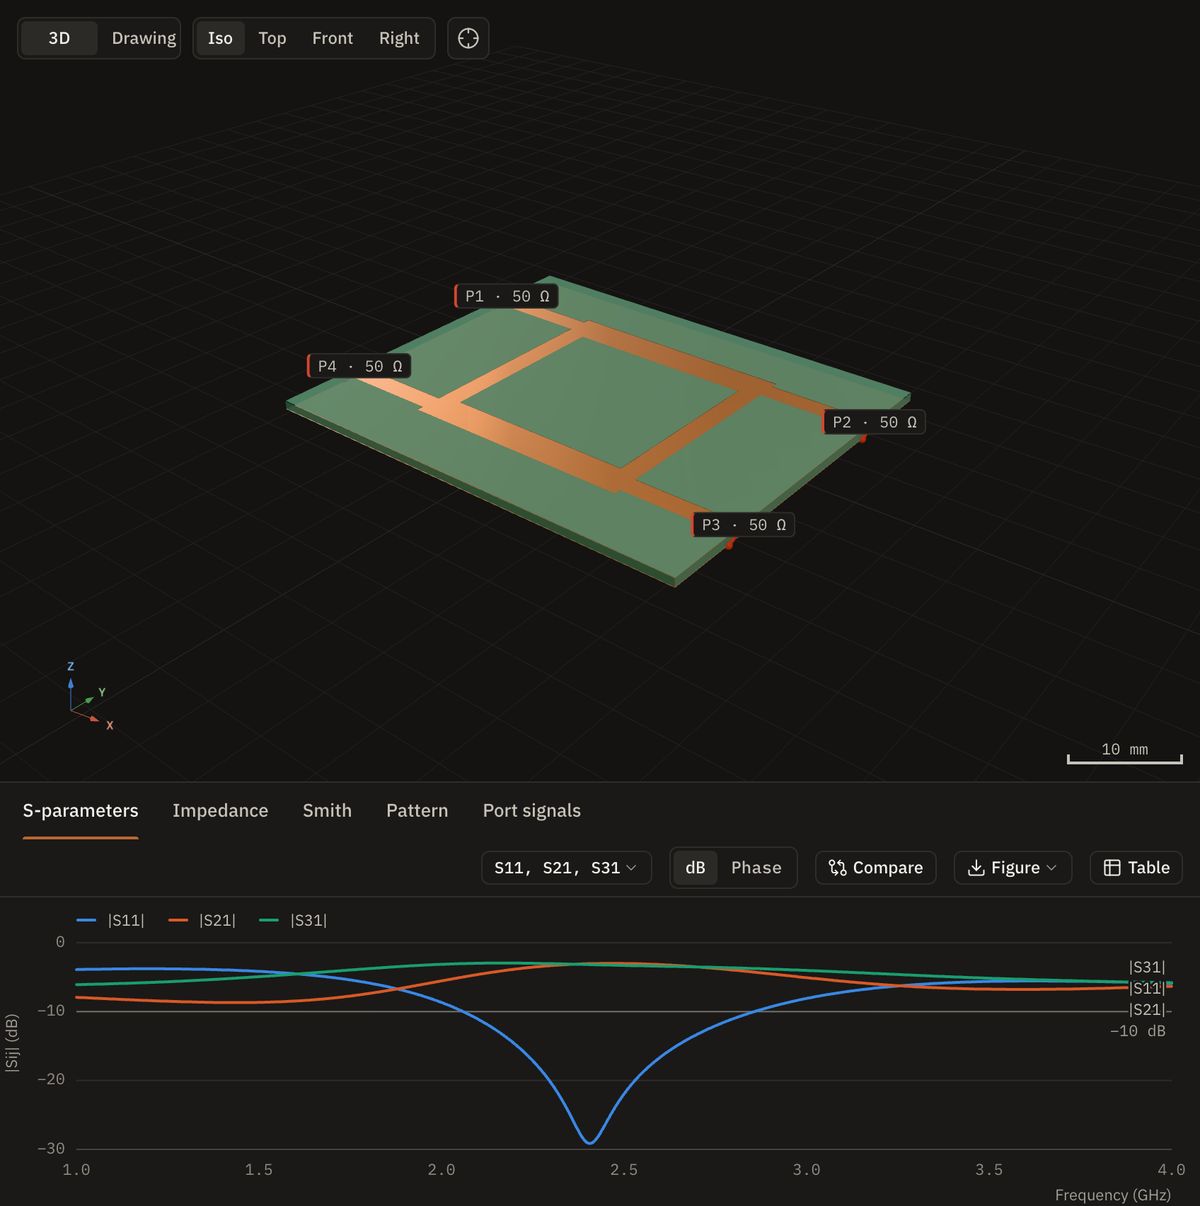1200x1206 pixels.
Task: Toggle the blue |S11| legend swatch
Action: (x=86, y=920)
